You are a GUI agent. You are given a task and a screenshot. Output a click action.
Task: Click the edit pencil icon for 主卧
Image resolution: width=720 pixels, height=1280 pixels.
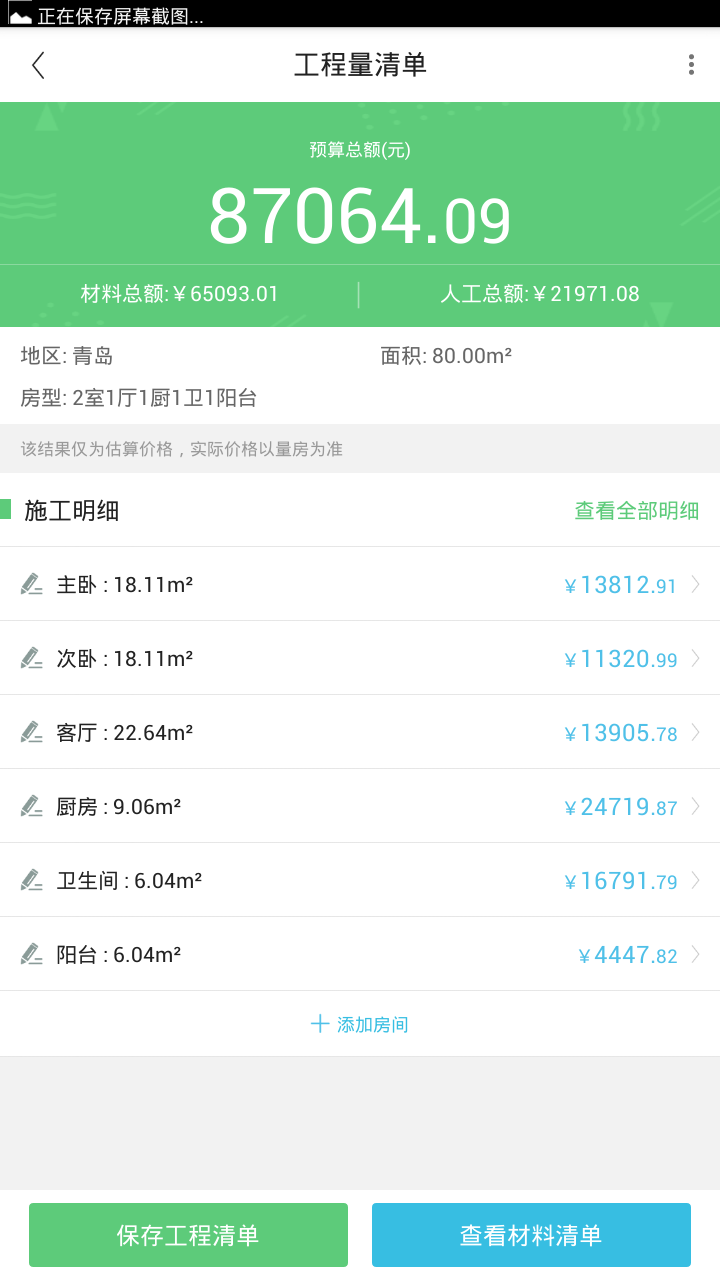pos(32,584)
